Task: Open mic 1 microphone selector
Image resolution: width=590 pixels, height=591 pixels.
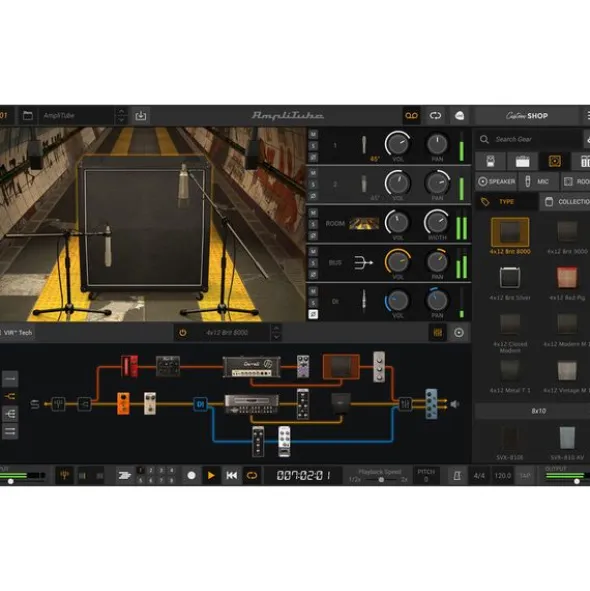Action: tap(364, 145)
